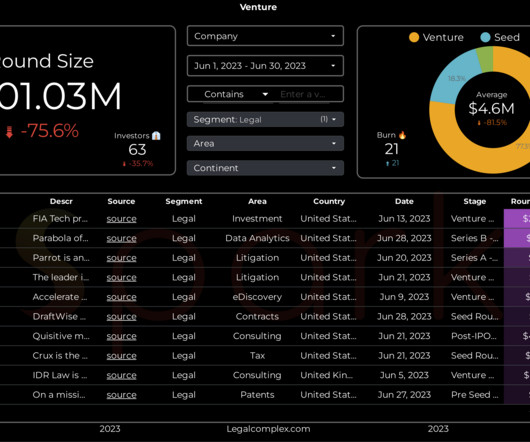The height and width of the screenshot is (442, 530).
Task: Sort table by Date column header
Action: click(404, 201)
